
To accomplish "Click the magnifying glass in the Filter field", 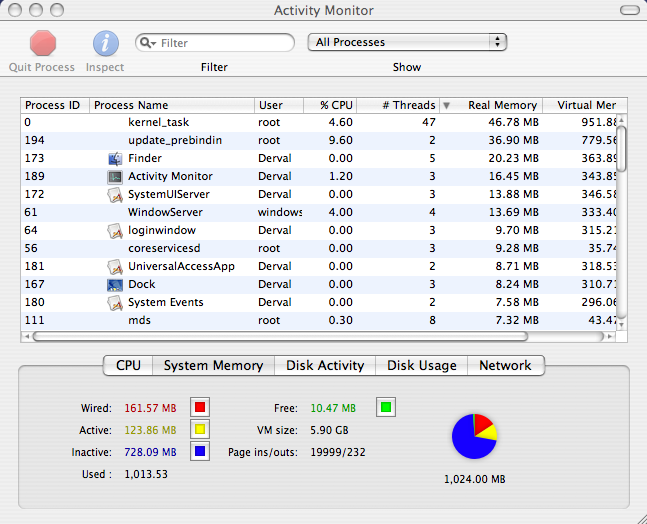I will [147, 42].
